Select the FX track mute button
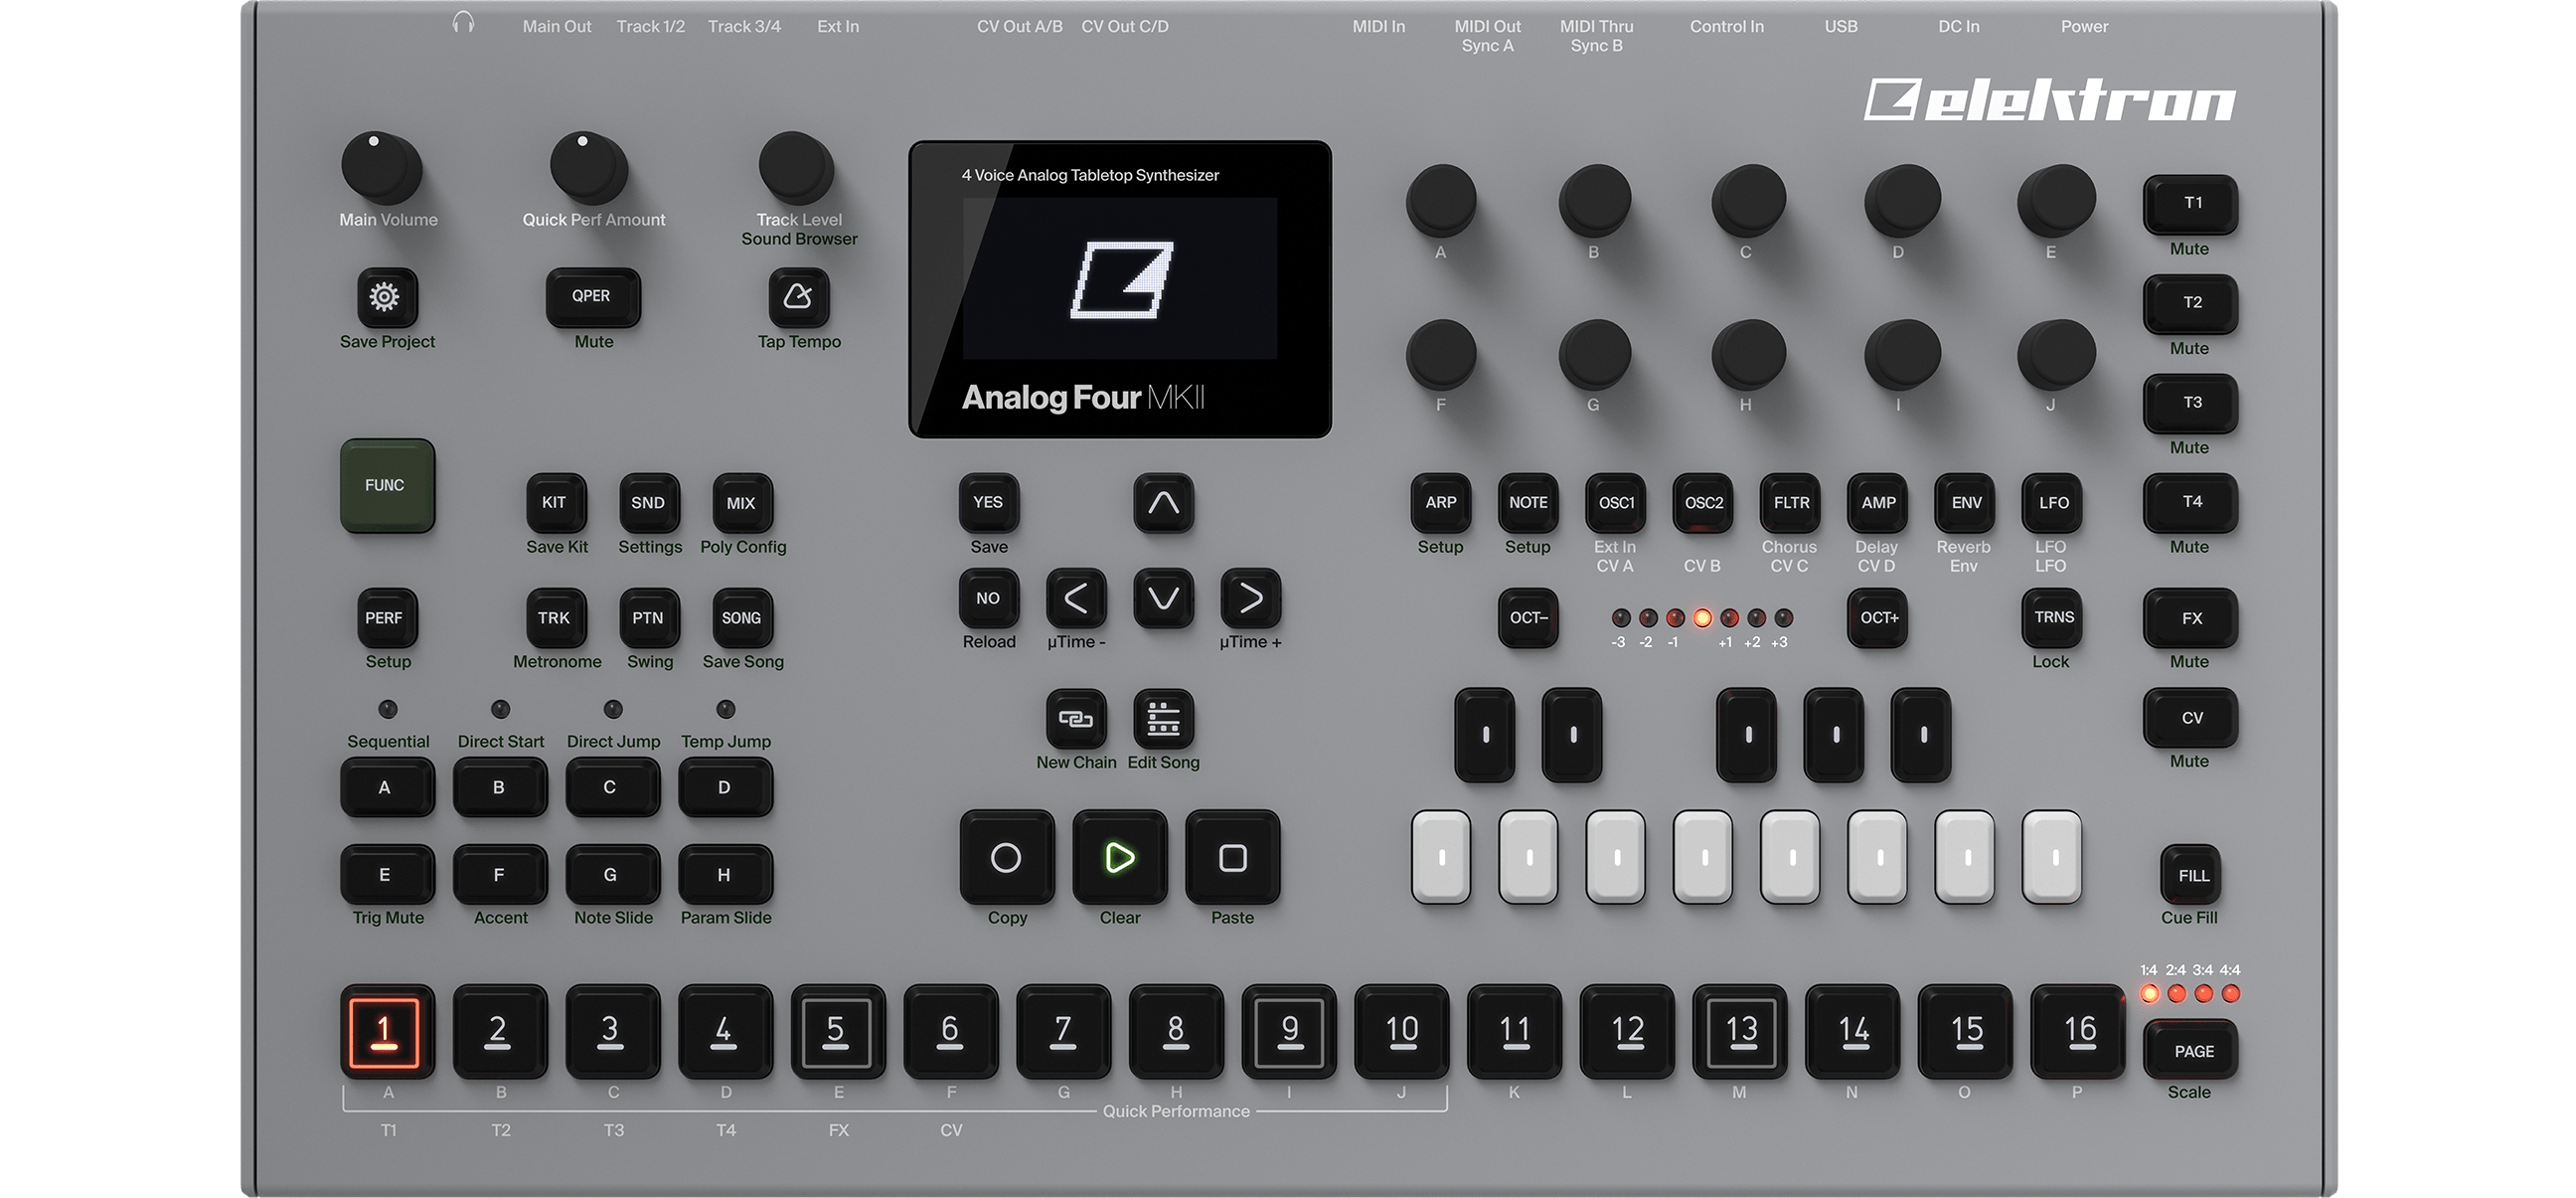The height and width of the screenshot is (1198, 2576). (2191, 618)
